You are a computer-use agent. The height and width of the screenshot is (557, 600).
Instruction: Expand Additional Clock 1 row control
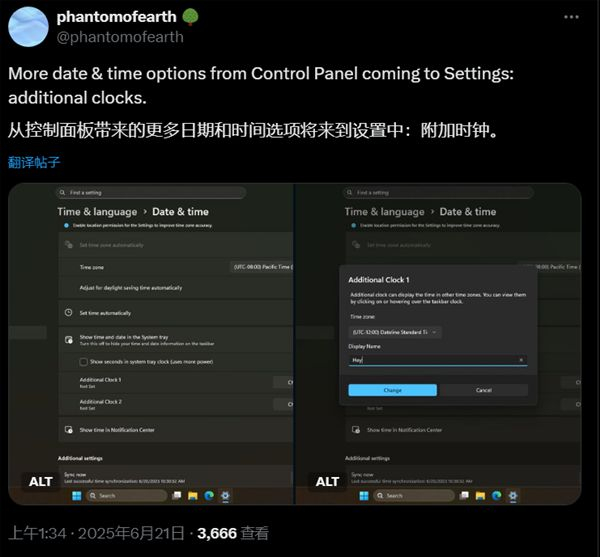[284, 382]
